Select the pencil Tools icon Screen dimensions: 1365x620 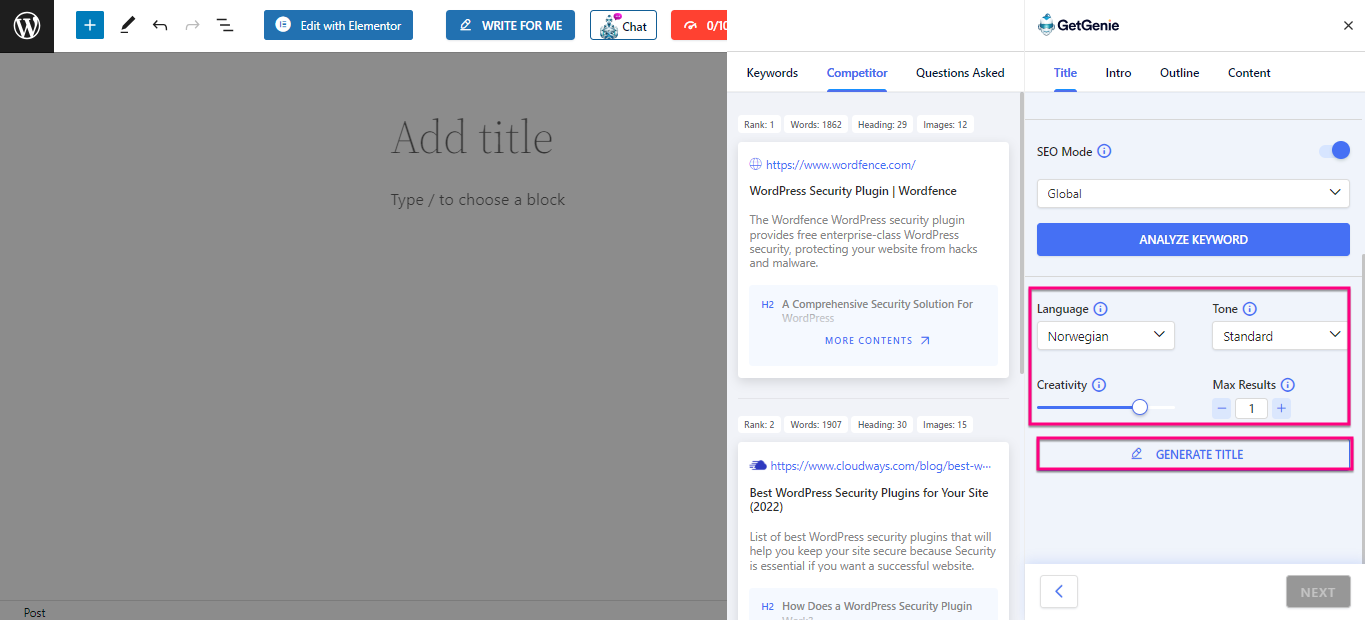pos(127,25)
